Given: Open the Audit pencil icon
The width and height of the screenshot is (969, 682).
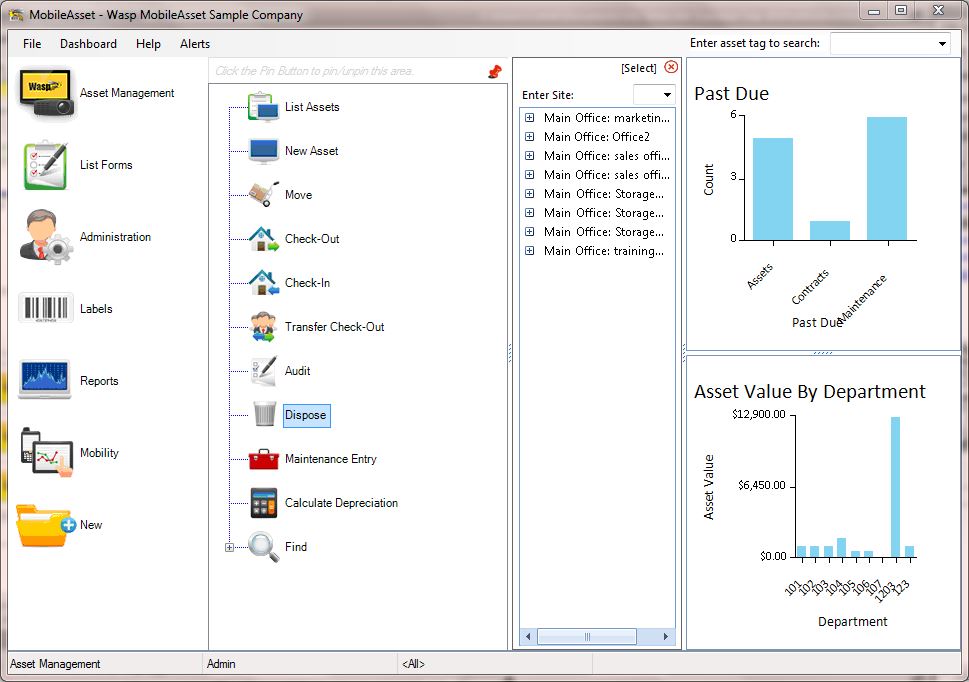Looking at the screenshot, I should point(264,371).
